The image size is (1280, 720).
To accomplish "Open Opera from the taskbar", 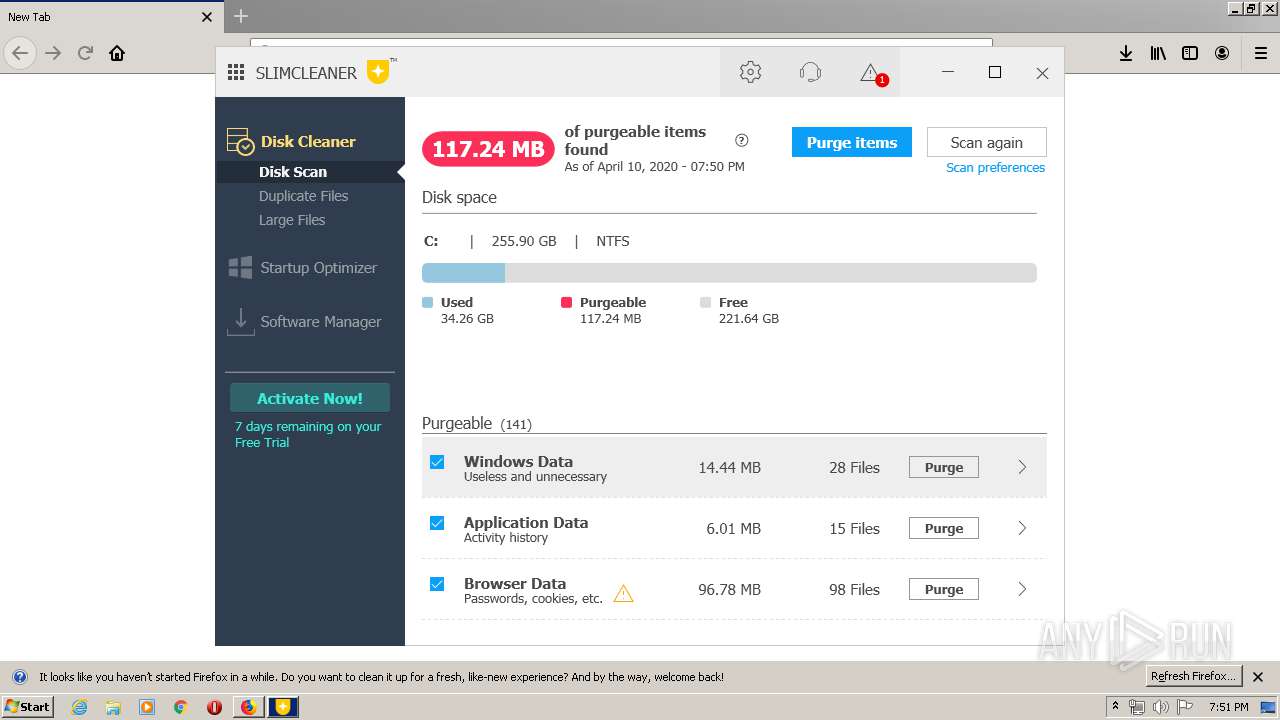I will [214, 707].
